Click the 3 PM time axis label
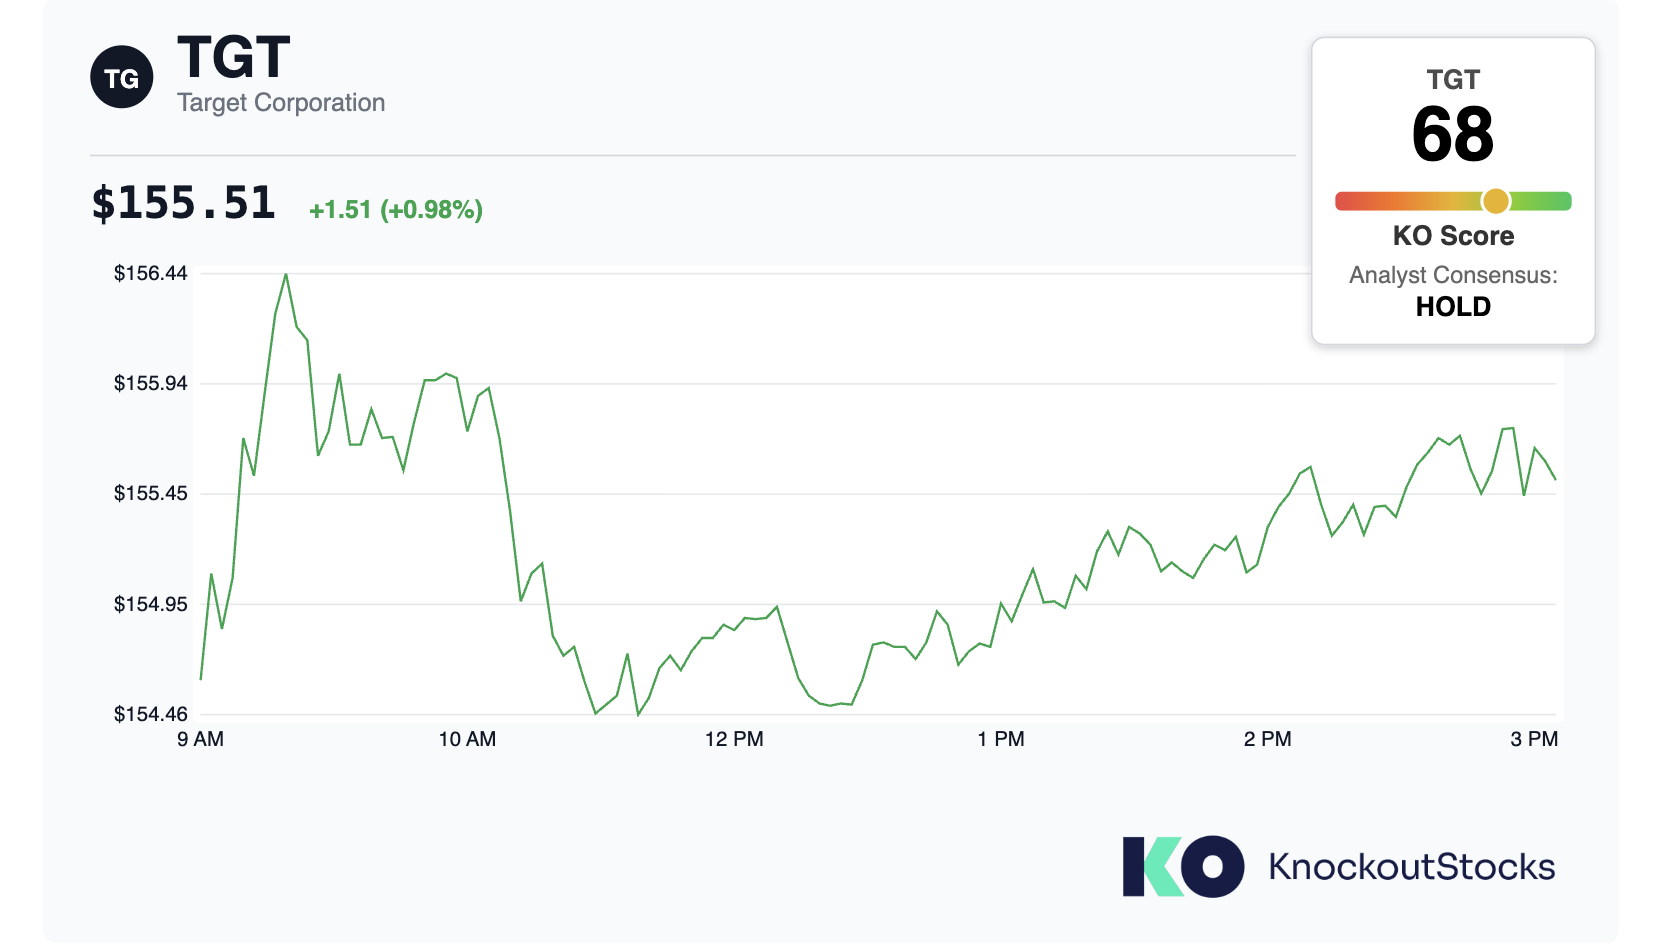 point(1534,739)
